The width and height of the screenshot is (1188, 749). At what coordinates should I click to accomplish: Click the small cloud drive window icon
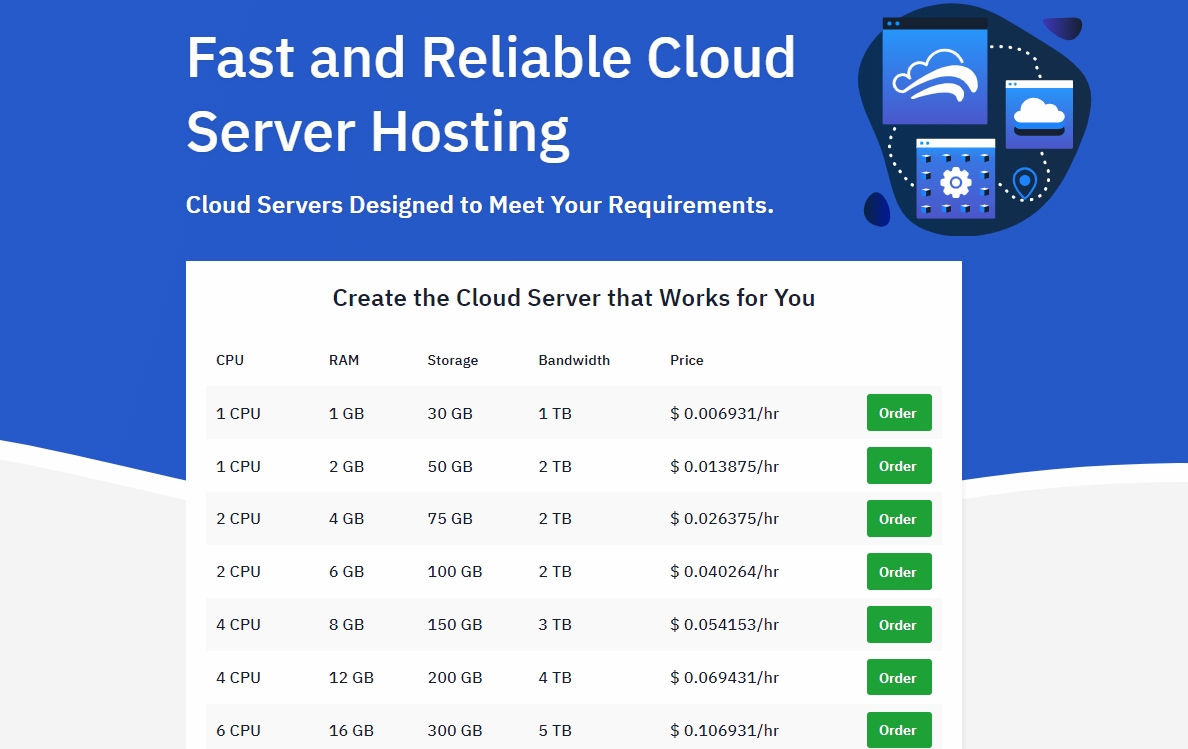(1039, 114)
